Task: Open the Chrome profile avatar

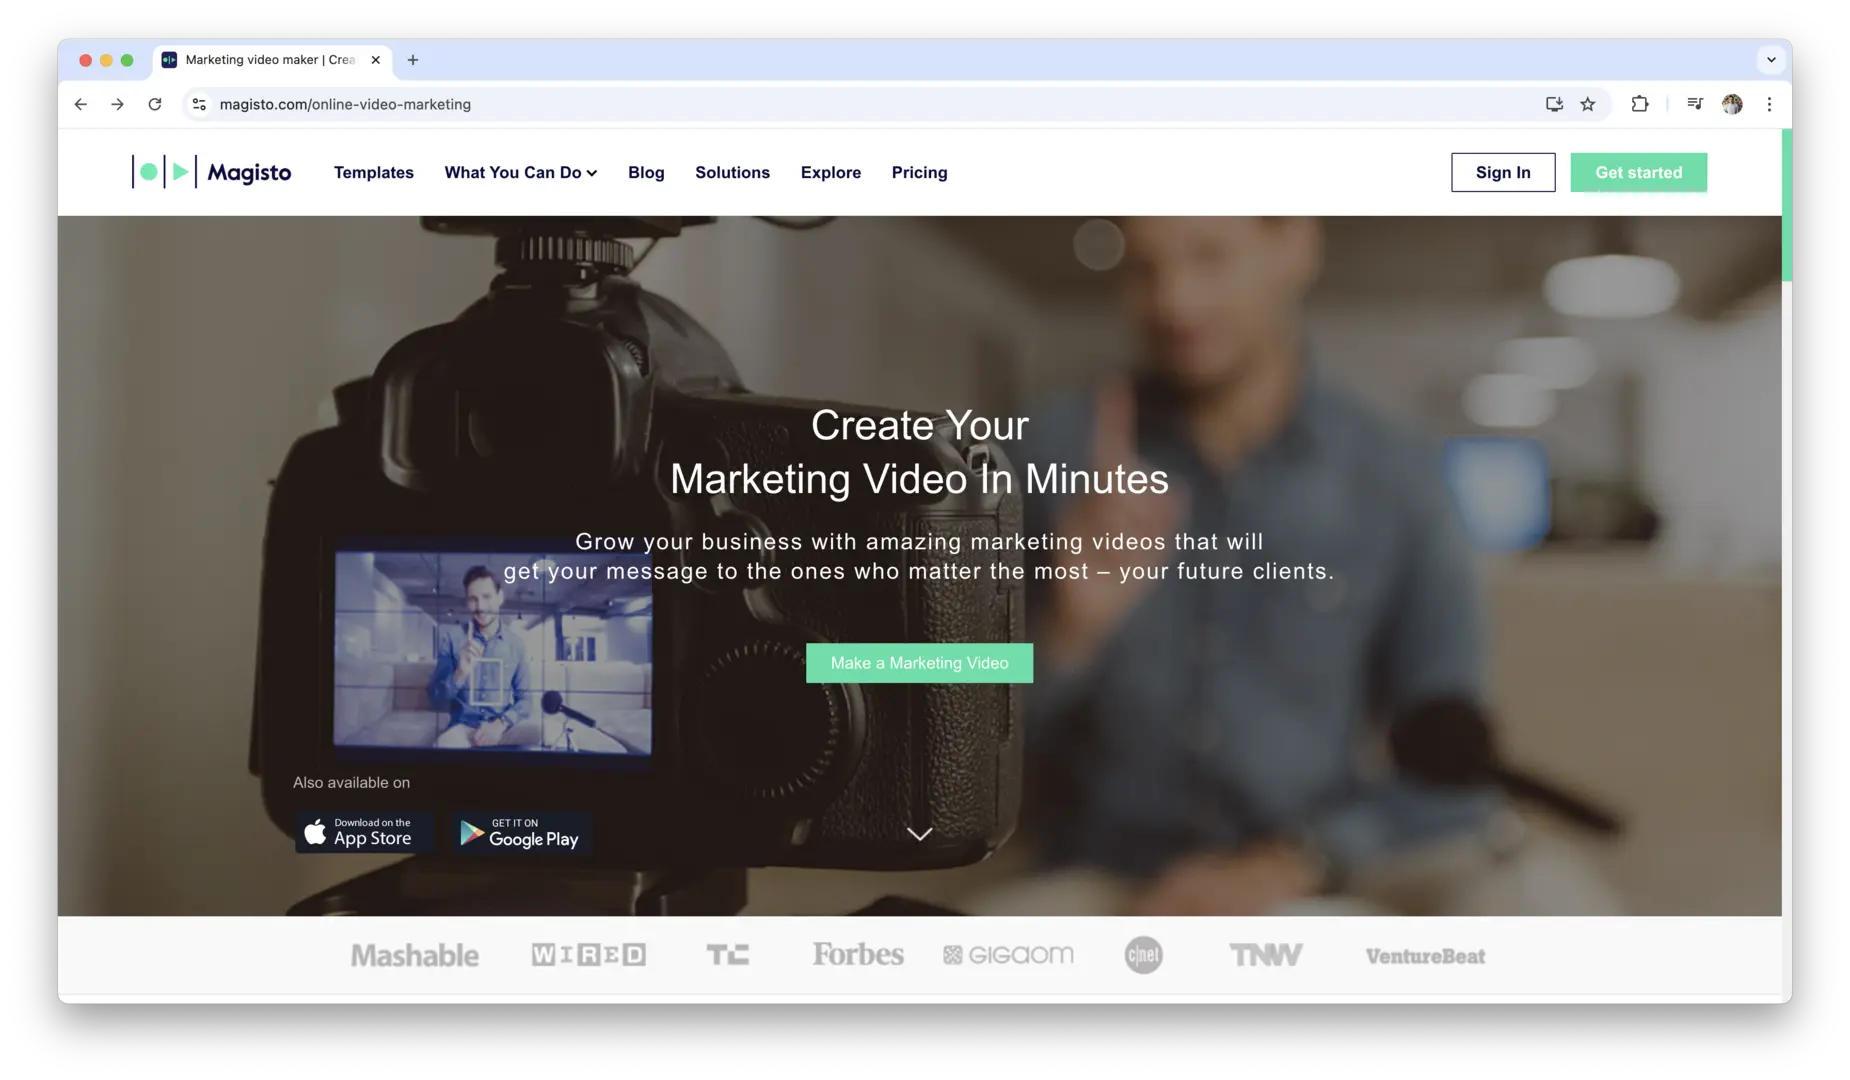Action: pos(1732,104)
